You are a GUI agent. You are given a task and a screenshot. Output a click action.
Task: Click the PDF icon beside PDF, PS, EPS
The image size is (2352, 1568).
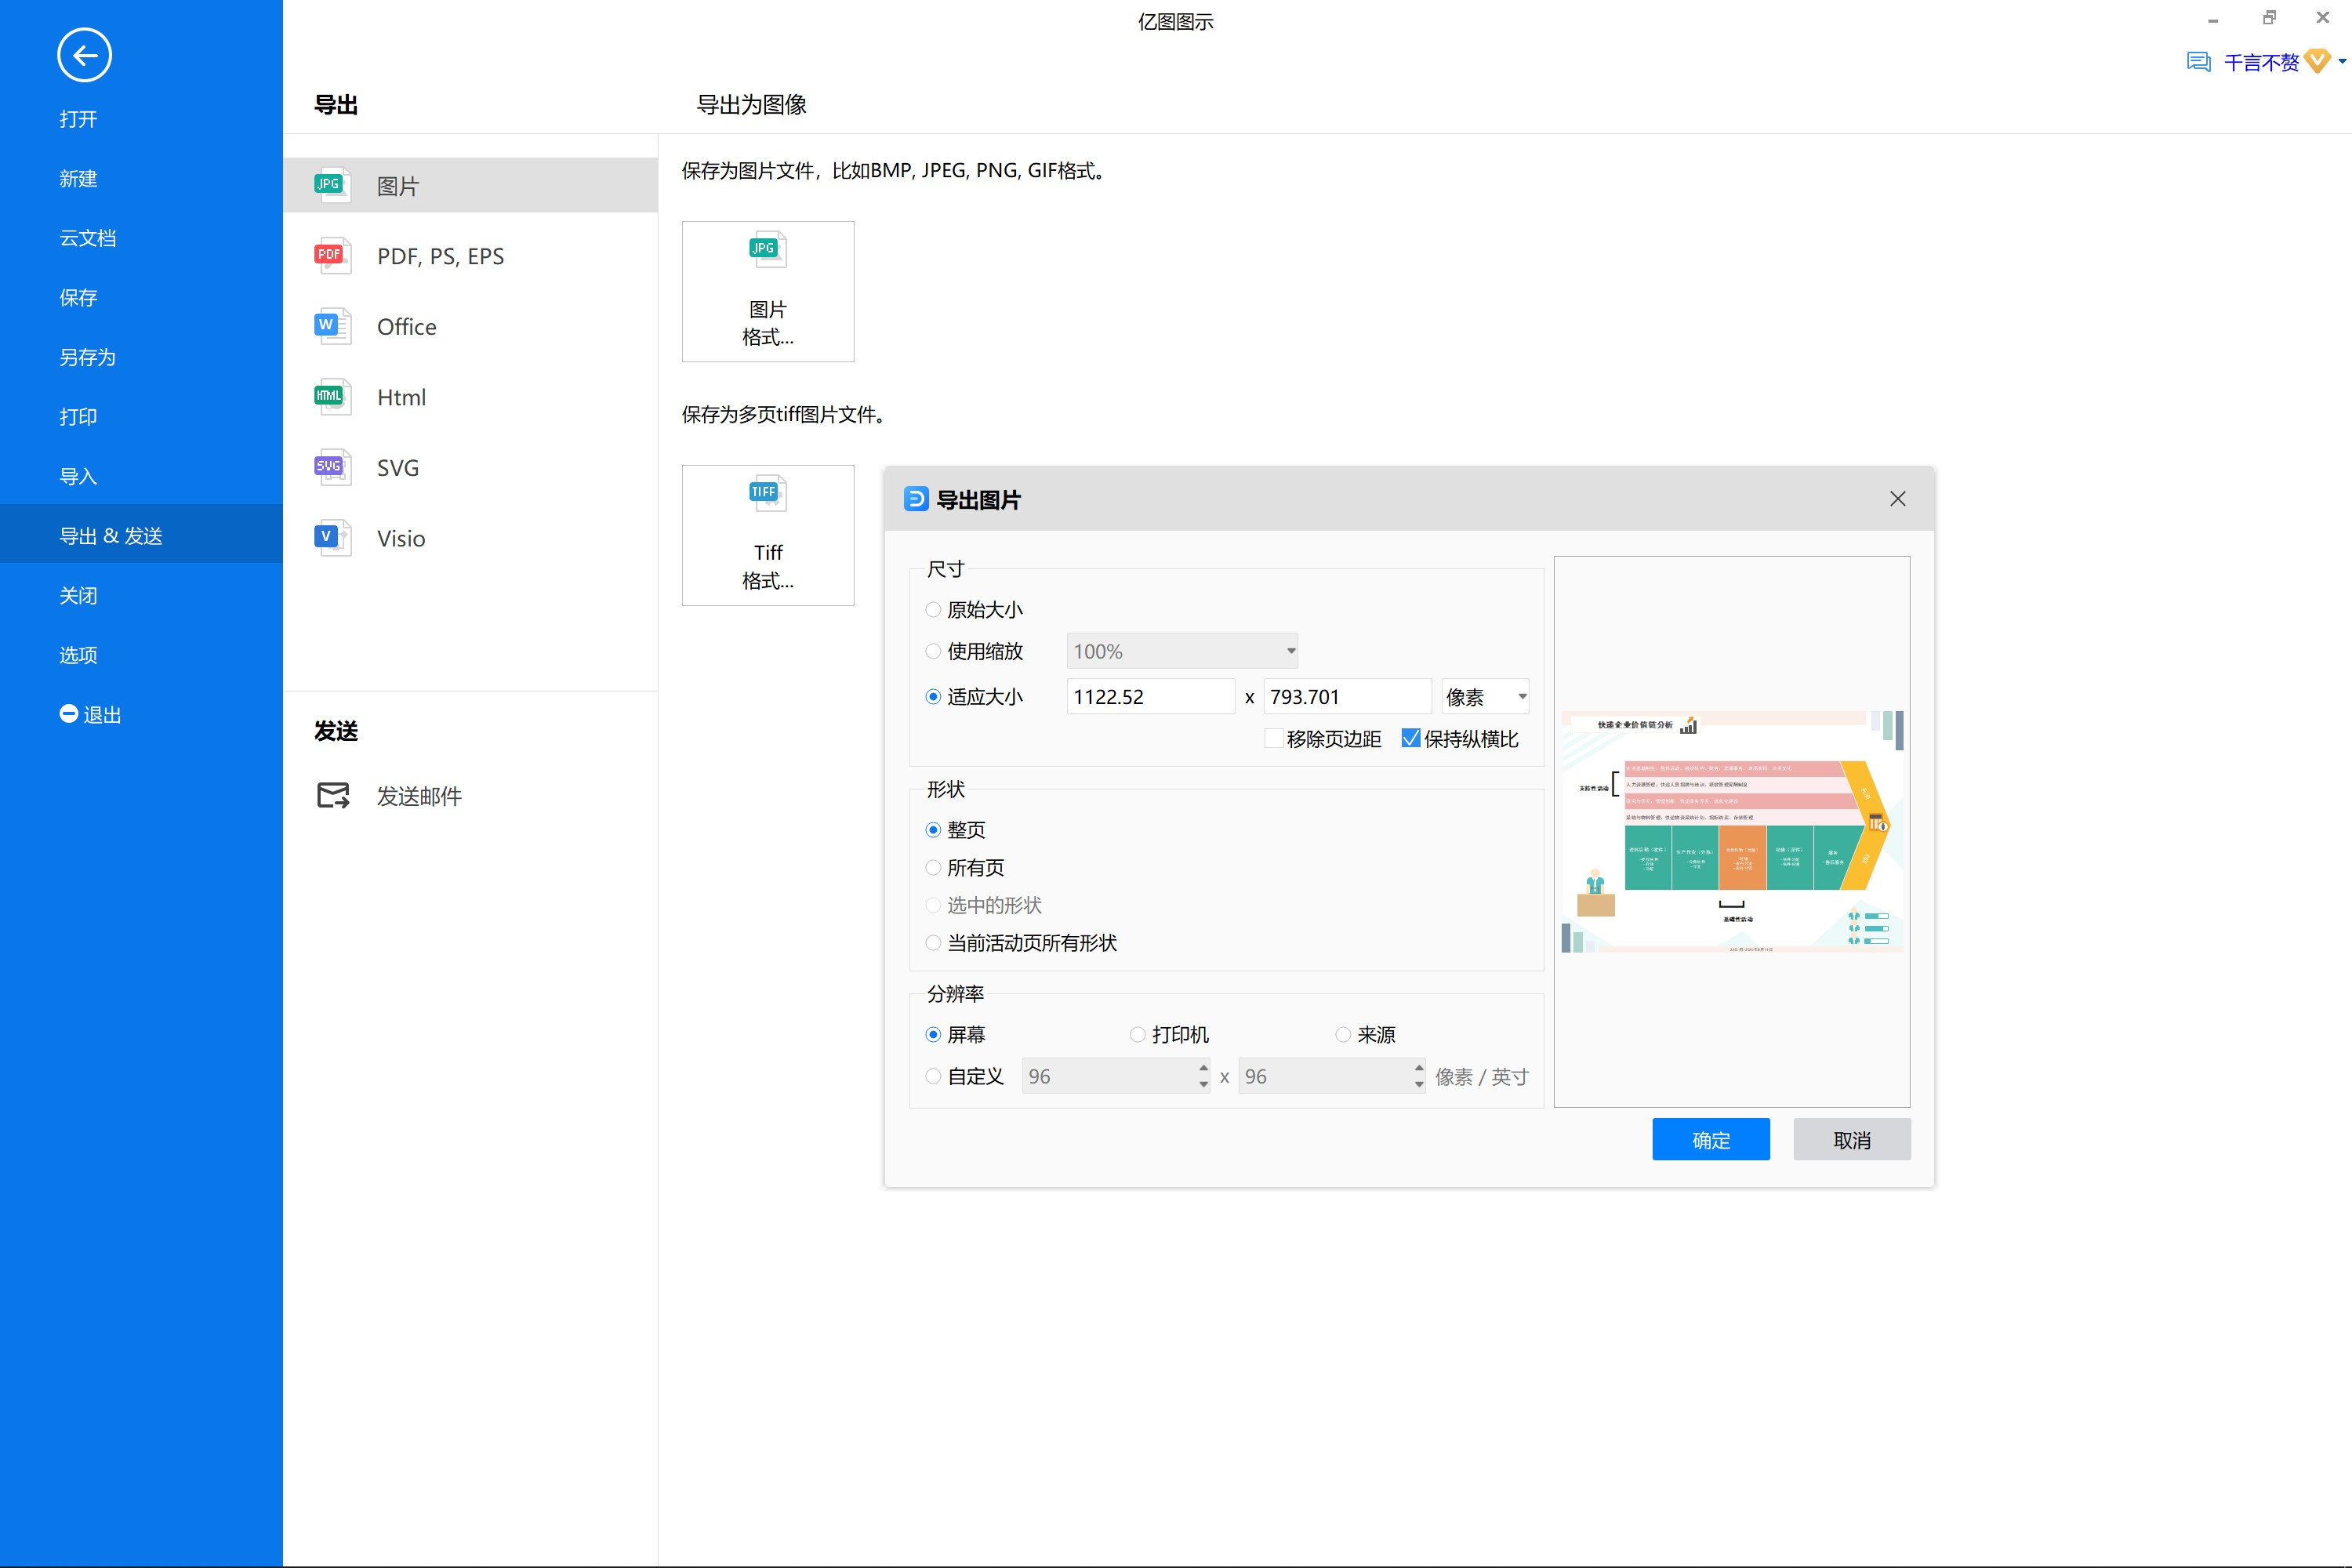(332, 256)
